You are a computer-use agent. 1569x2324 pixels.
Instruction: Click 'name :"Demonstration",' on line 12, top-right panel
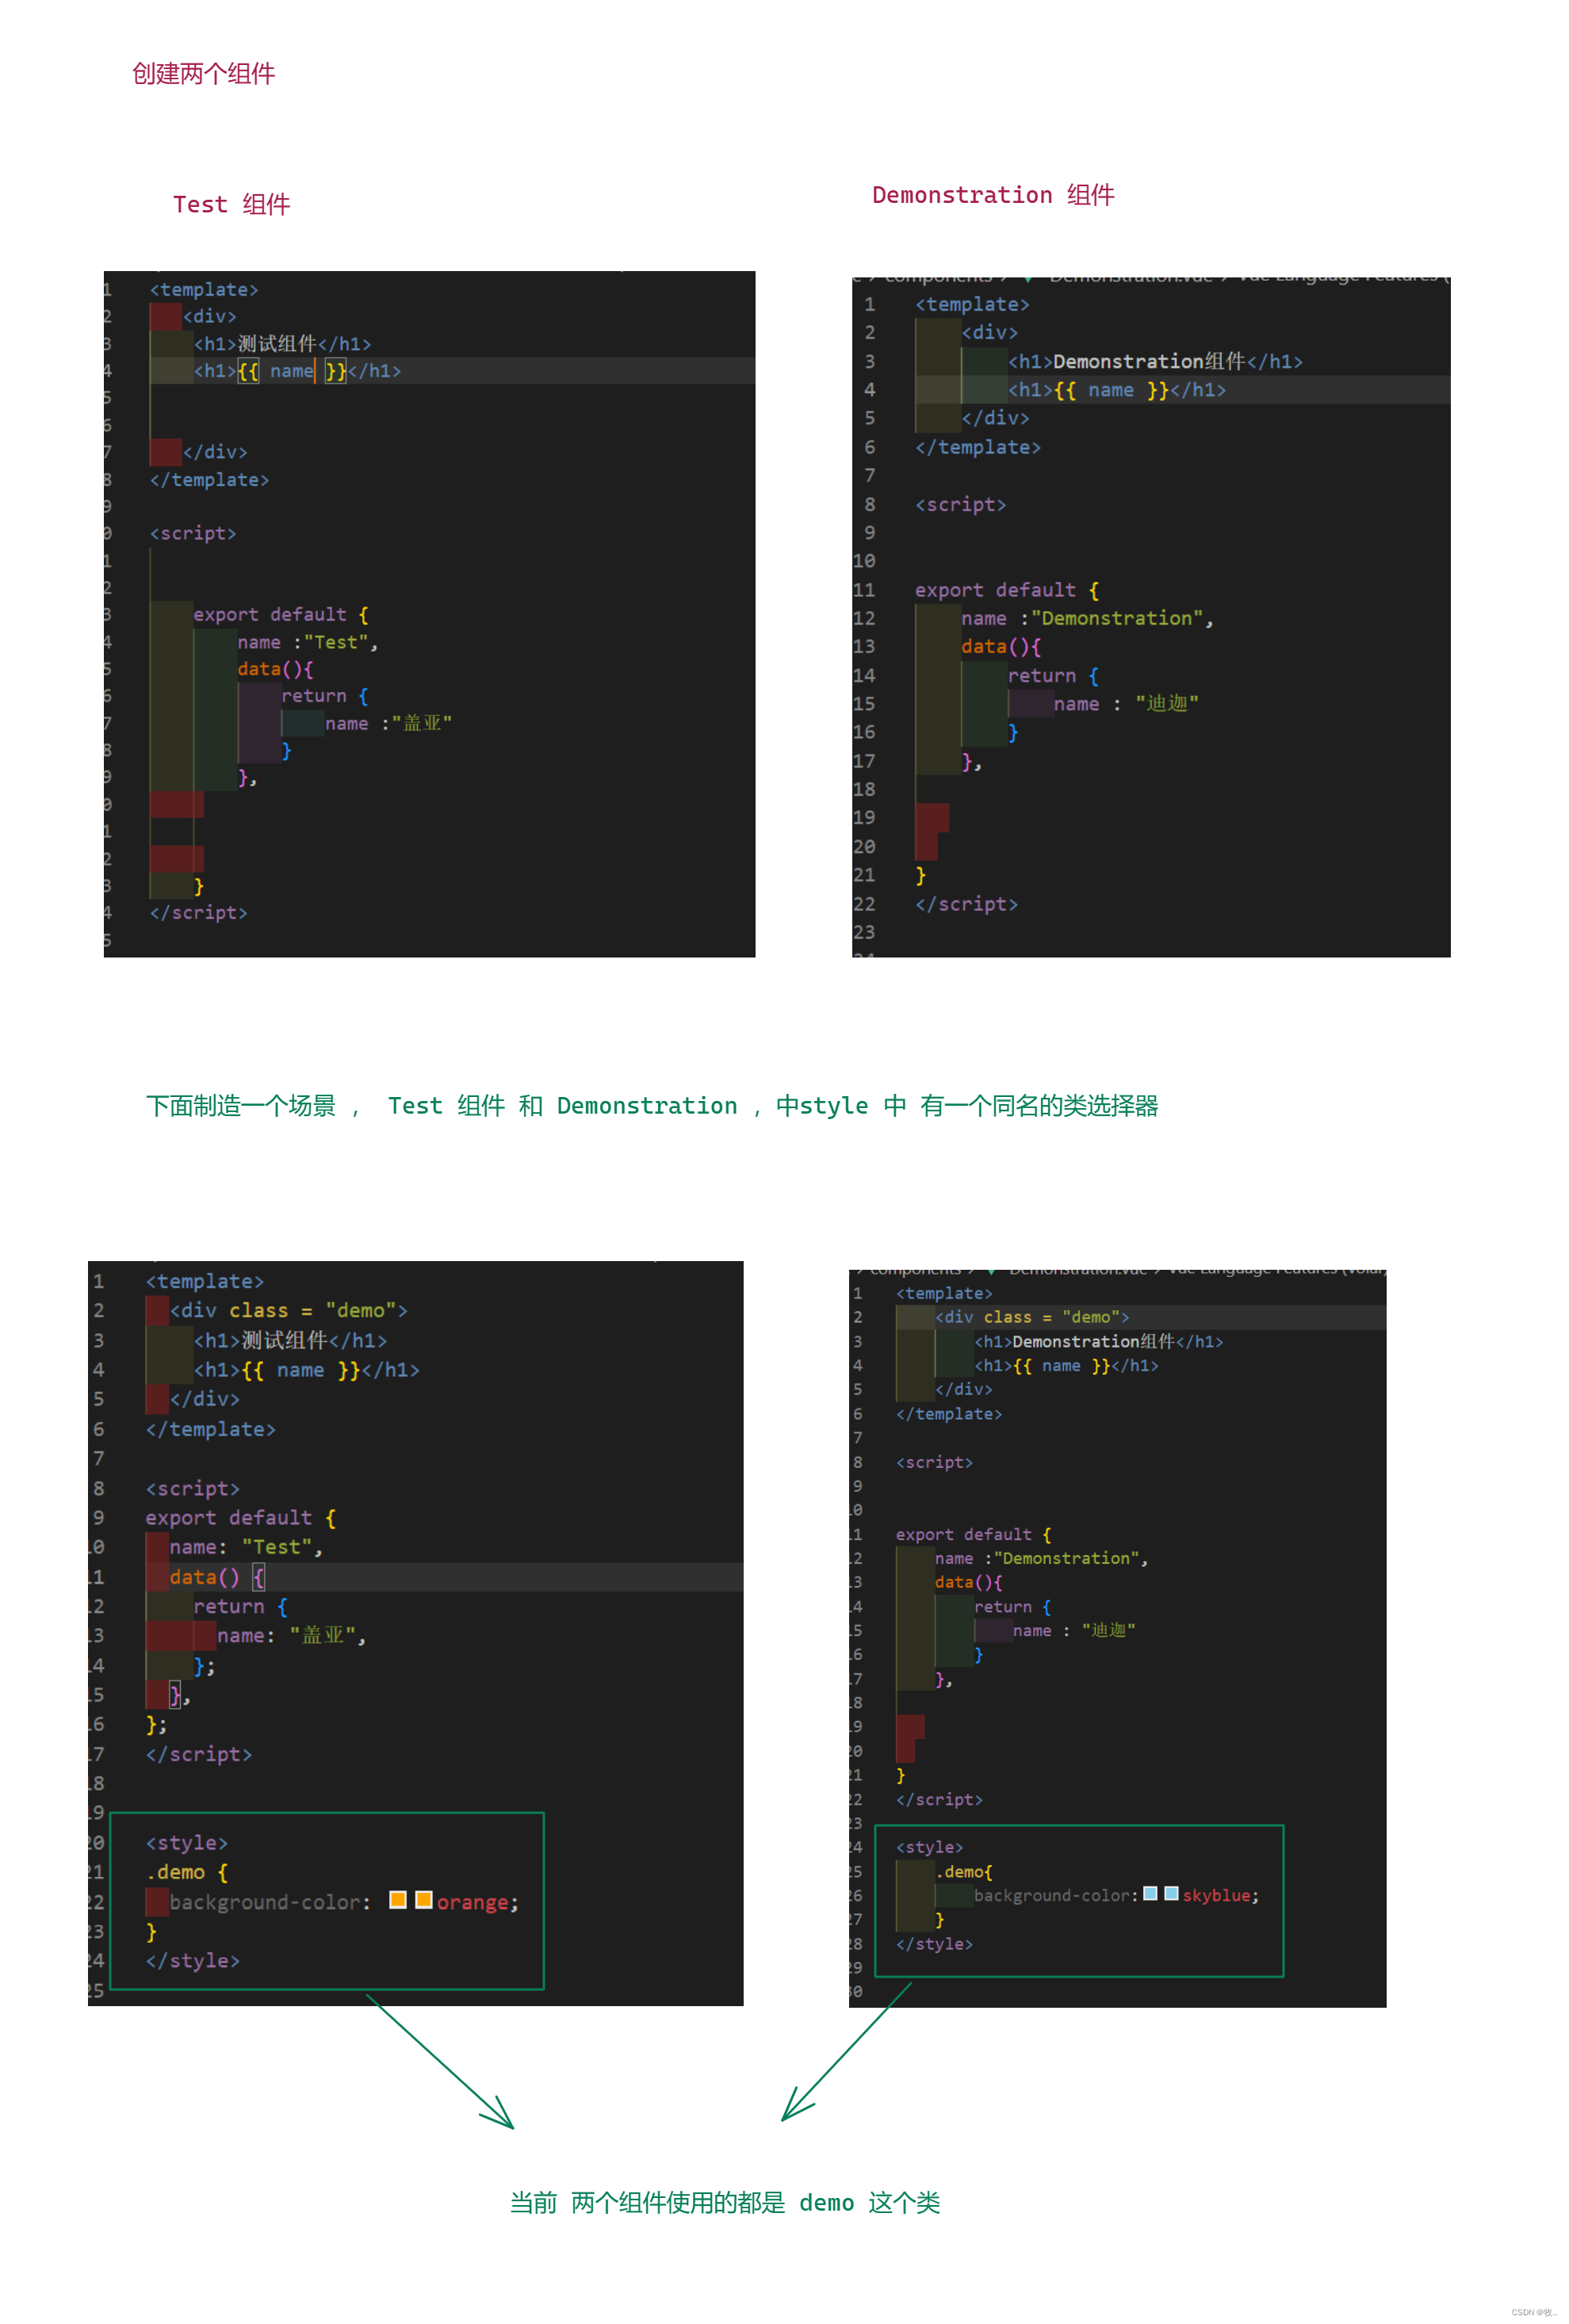coord(1087,618)
